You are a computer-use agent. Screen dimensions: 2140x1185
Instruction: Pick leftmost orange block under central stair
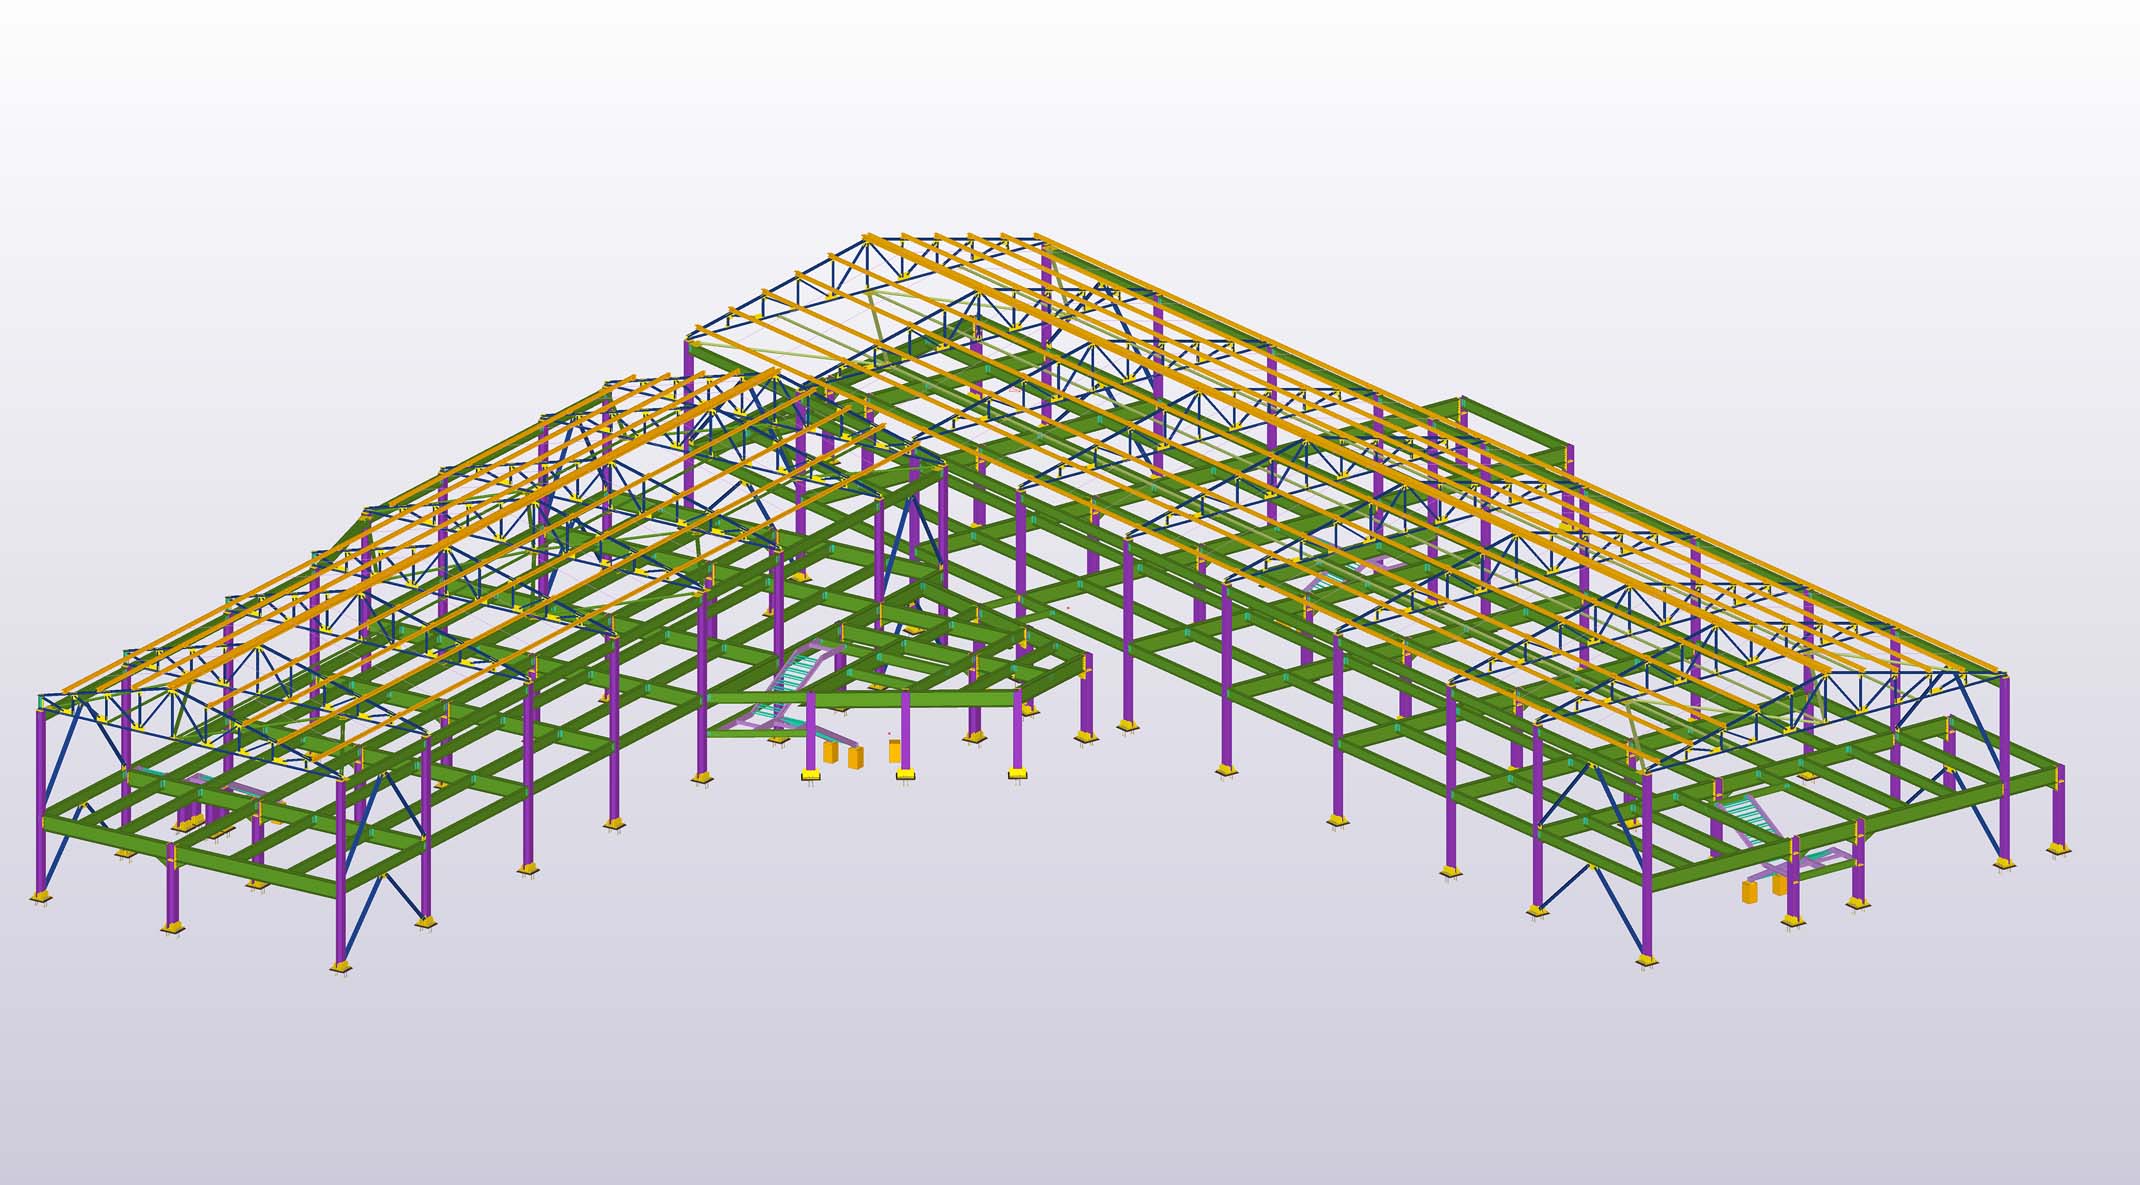(x=831, y=753)
